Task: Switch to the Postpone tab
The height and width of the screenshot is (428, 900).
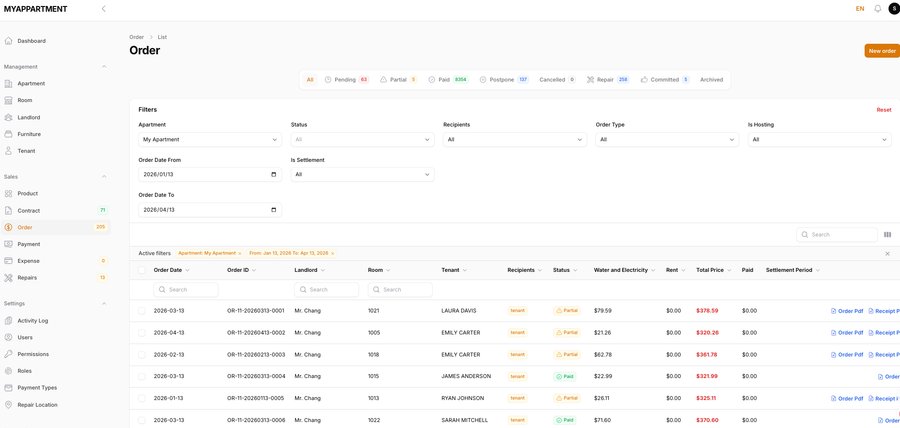Action: point(504,80)
